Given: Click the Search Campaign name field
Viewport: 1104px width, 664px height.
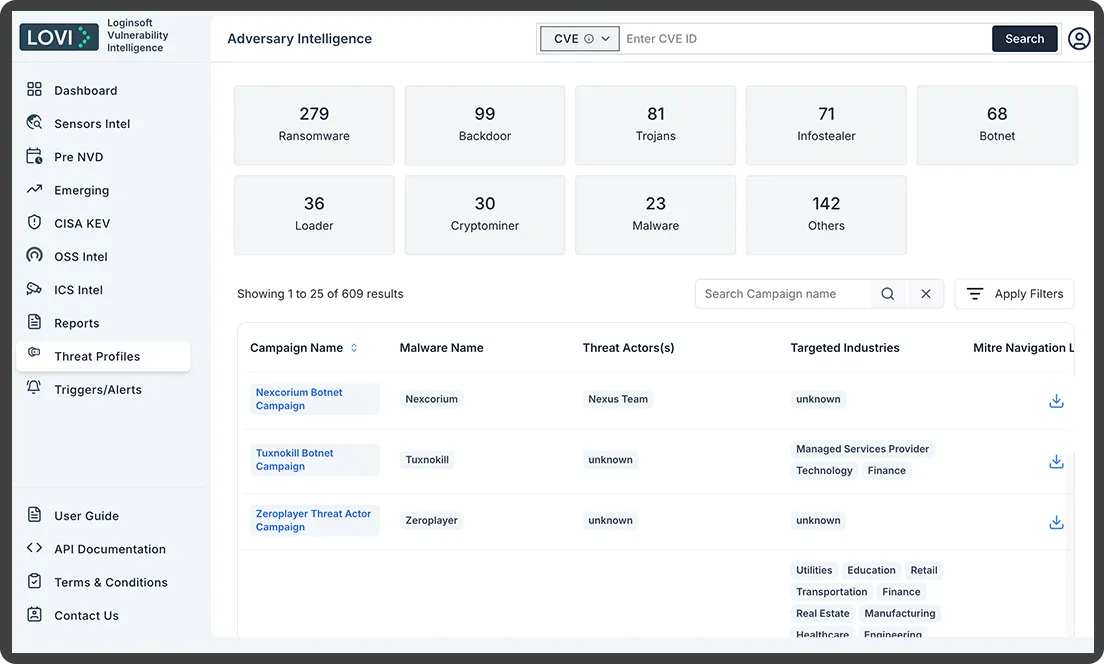Looking at the screenshot, I should [x=783, y=294].
